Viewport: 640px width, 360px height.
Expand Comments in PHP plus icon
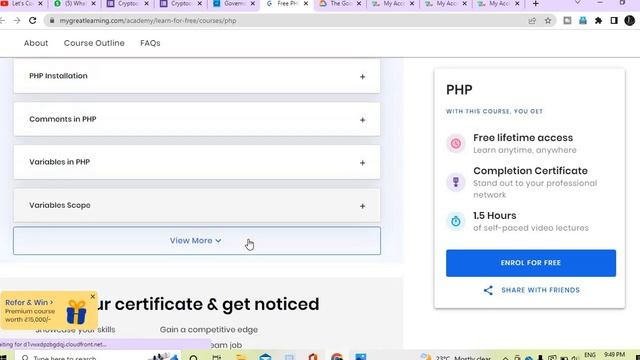tap(362, 120)
